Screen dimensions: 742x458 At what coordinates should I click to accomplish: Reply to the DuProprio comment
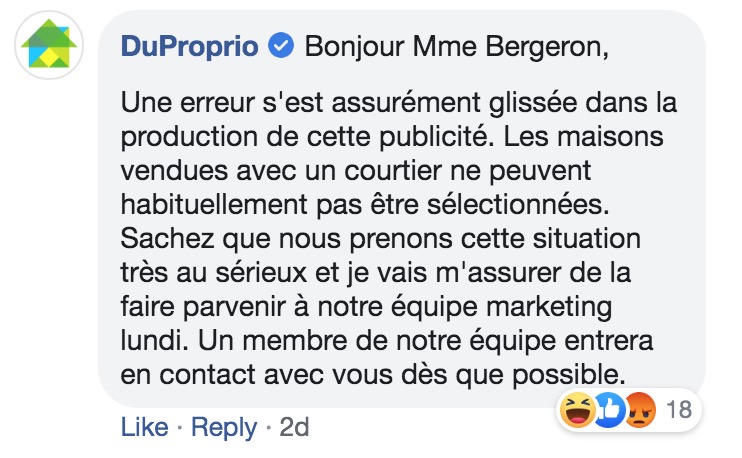[x=224, y=428]
